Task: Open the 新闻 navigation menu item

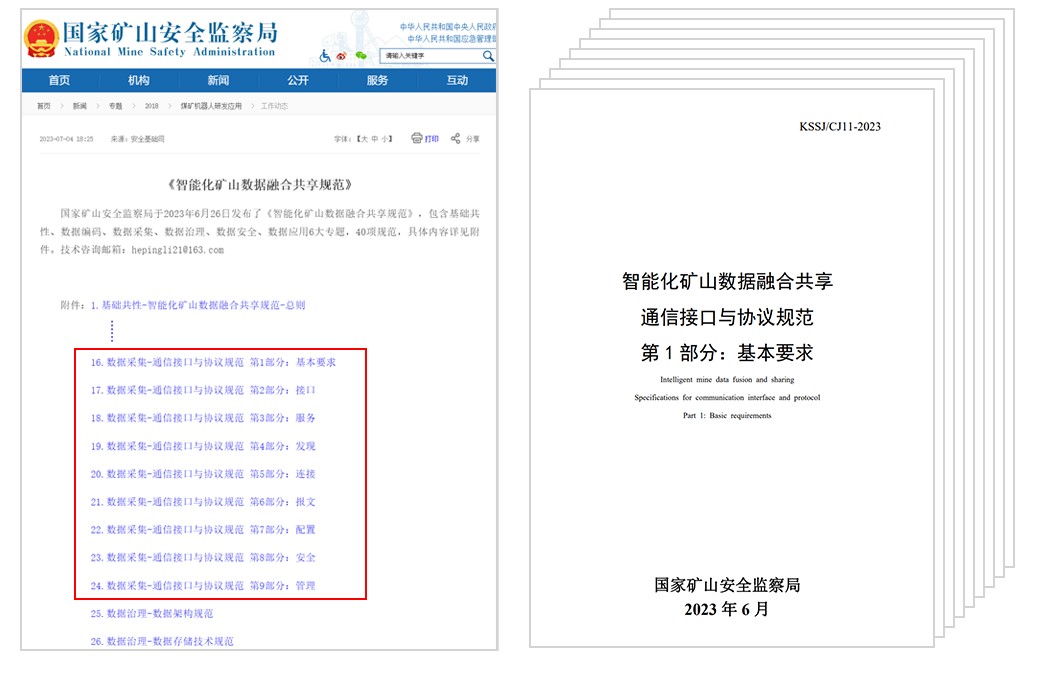Action: tap(218, 81)
